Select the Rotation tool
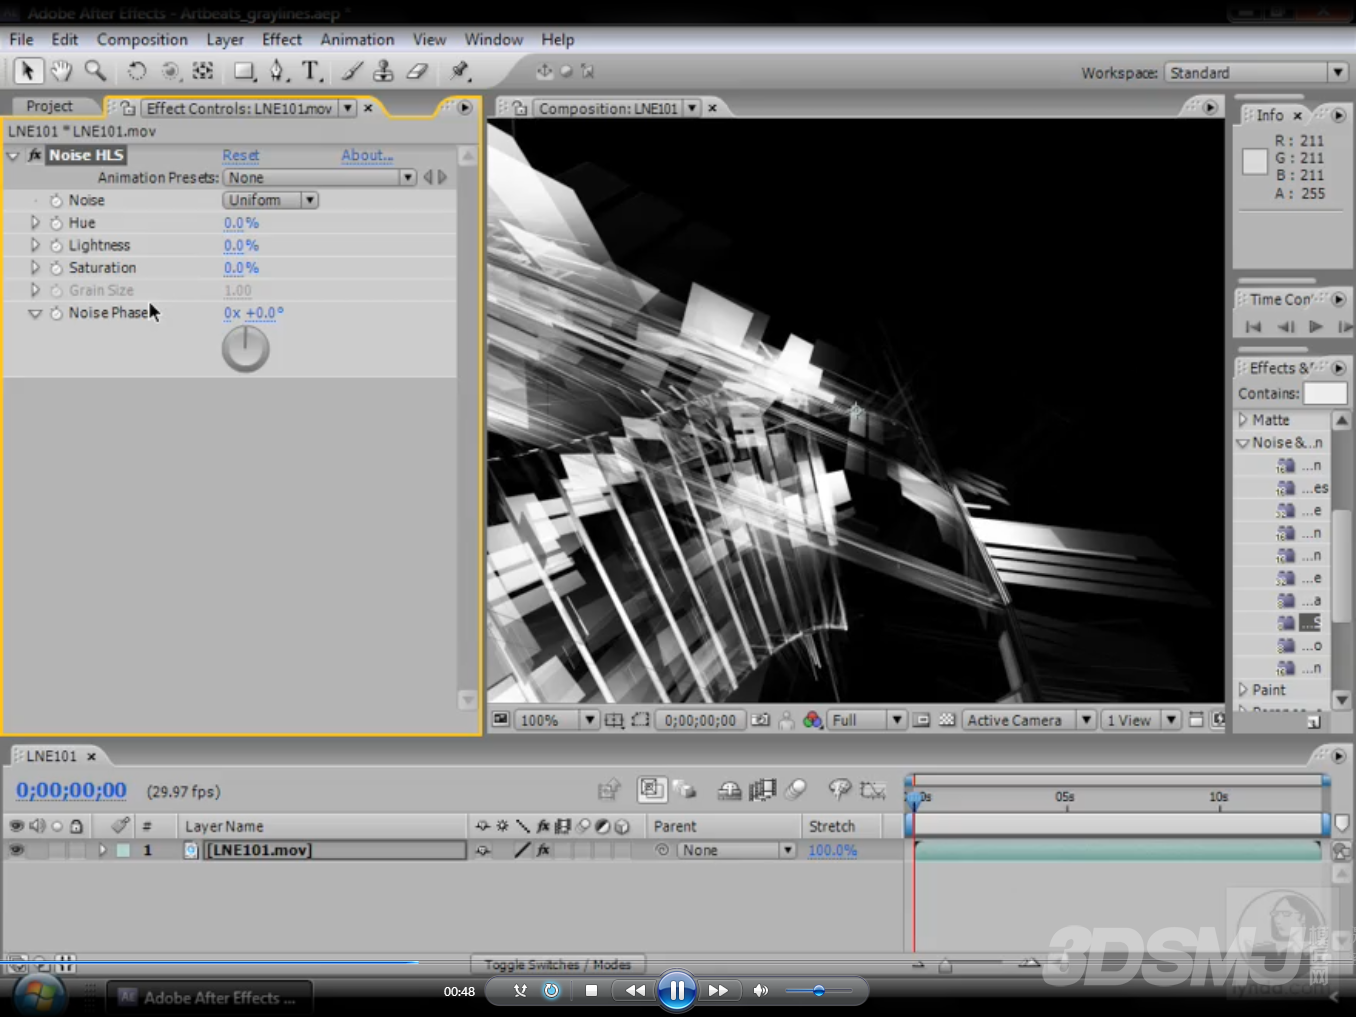The width and height of the screenshot is (1356, 1017). click(x=136, y=71)
